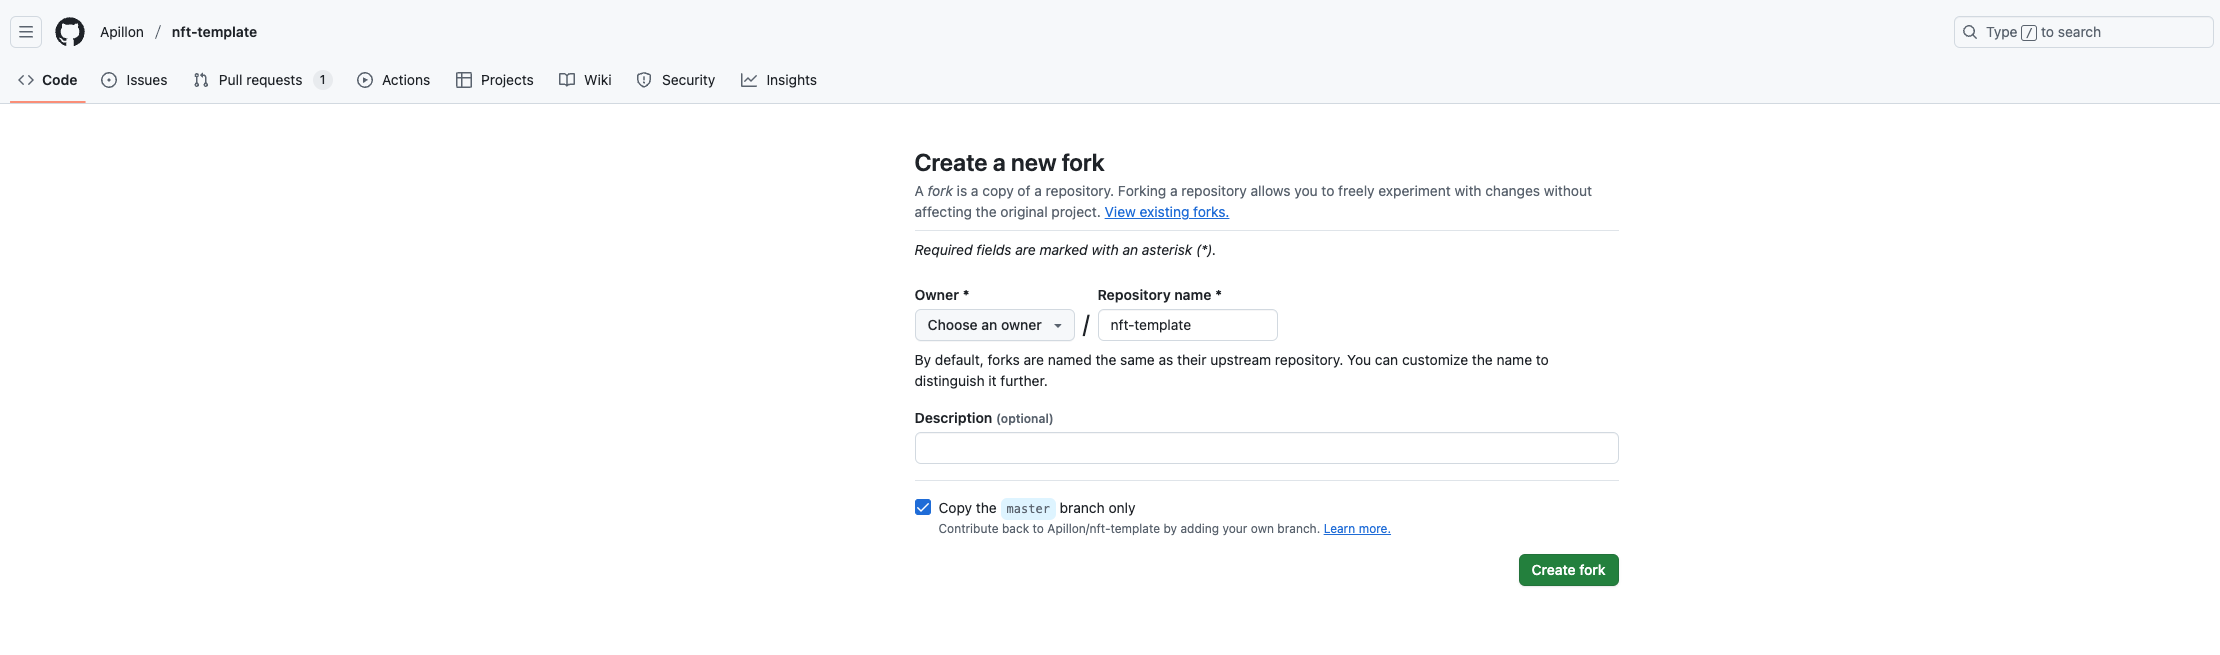
Task: Open the nft-template repository breadcrumb link
Action: [214, 32]
